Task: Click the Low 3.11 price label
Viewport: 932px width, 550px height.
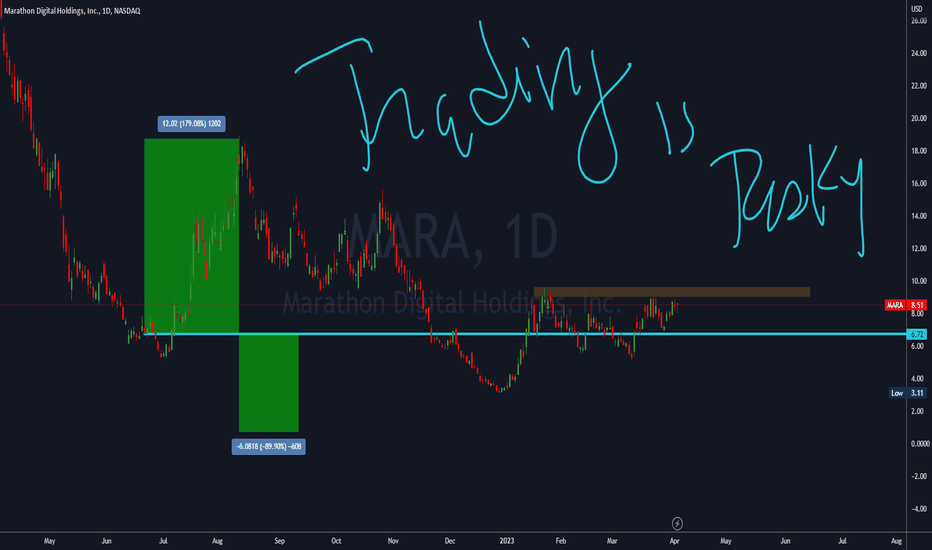Action: pos(908,393)
